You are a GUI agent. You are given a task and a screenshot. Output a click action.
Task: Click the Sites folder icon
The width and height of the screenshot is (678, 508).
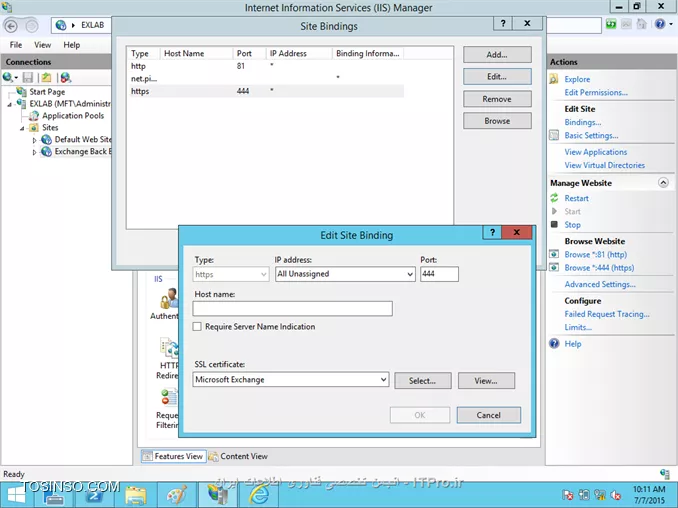(34, 128)
